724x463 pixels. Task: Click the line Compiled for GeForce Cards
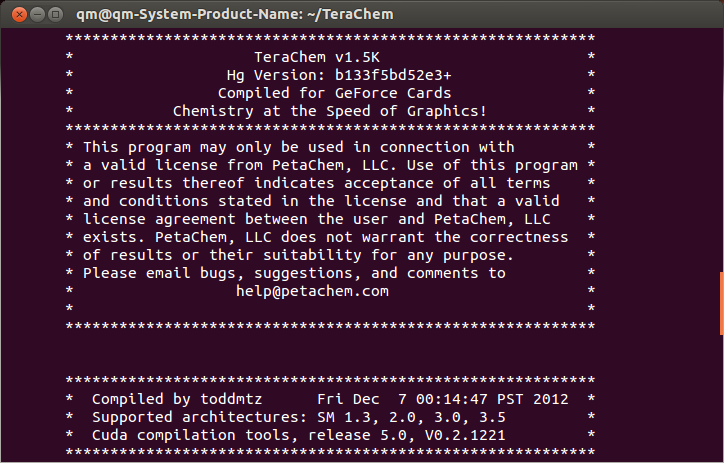point(334,93)
